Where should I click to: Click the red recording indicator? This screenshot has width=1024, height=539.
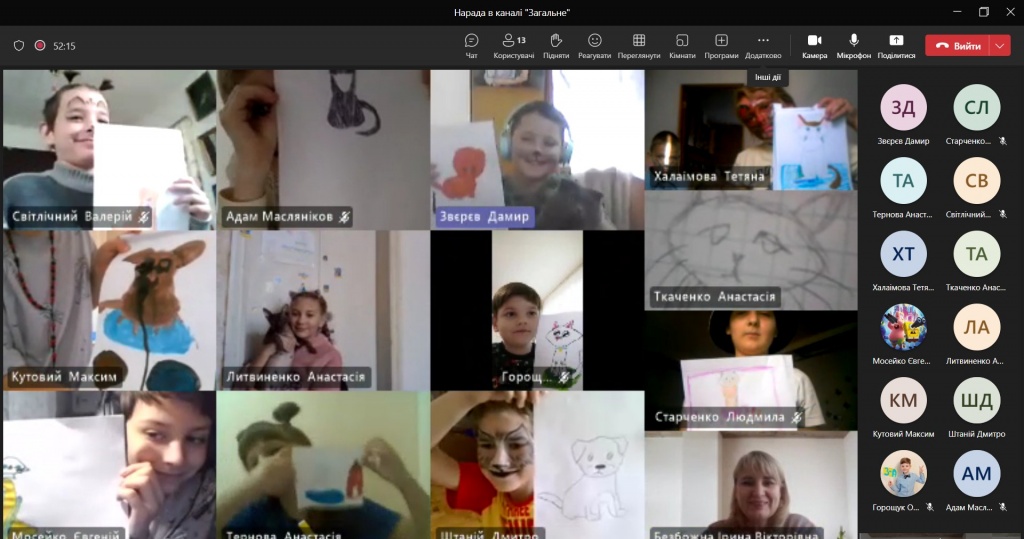40,46
